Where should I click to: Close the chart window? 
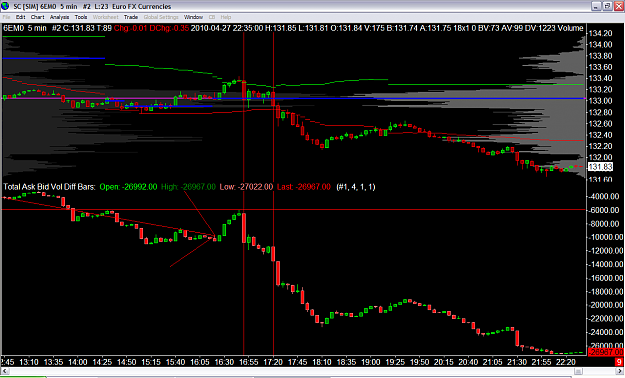tap(619, 6)
